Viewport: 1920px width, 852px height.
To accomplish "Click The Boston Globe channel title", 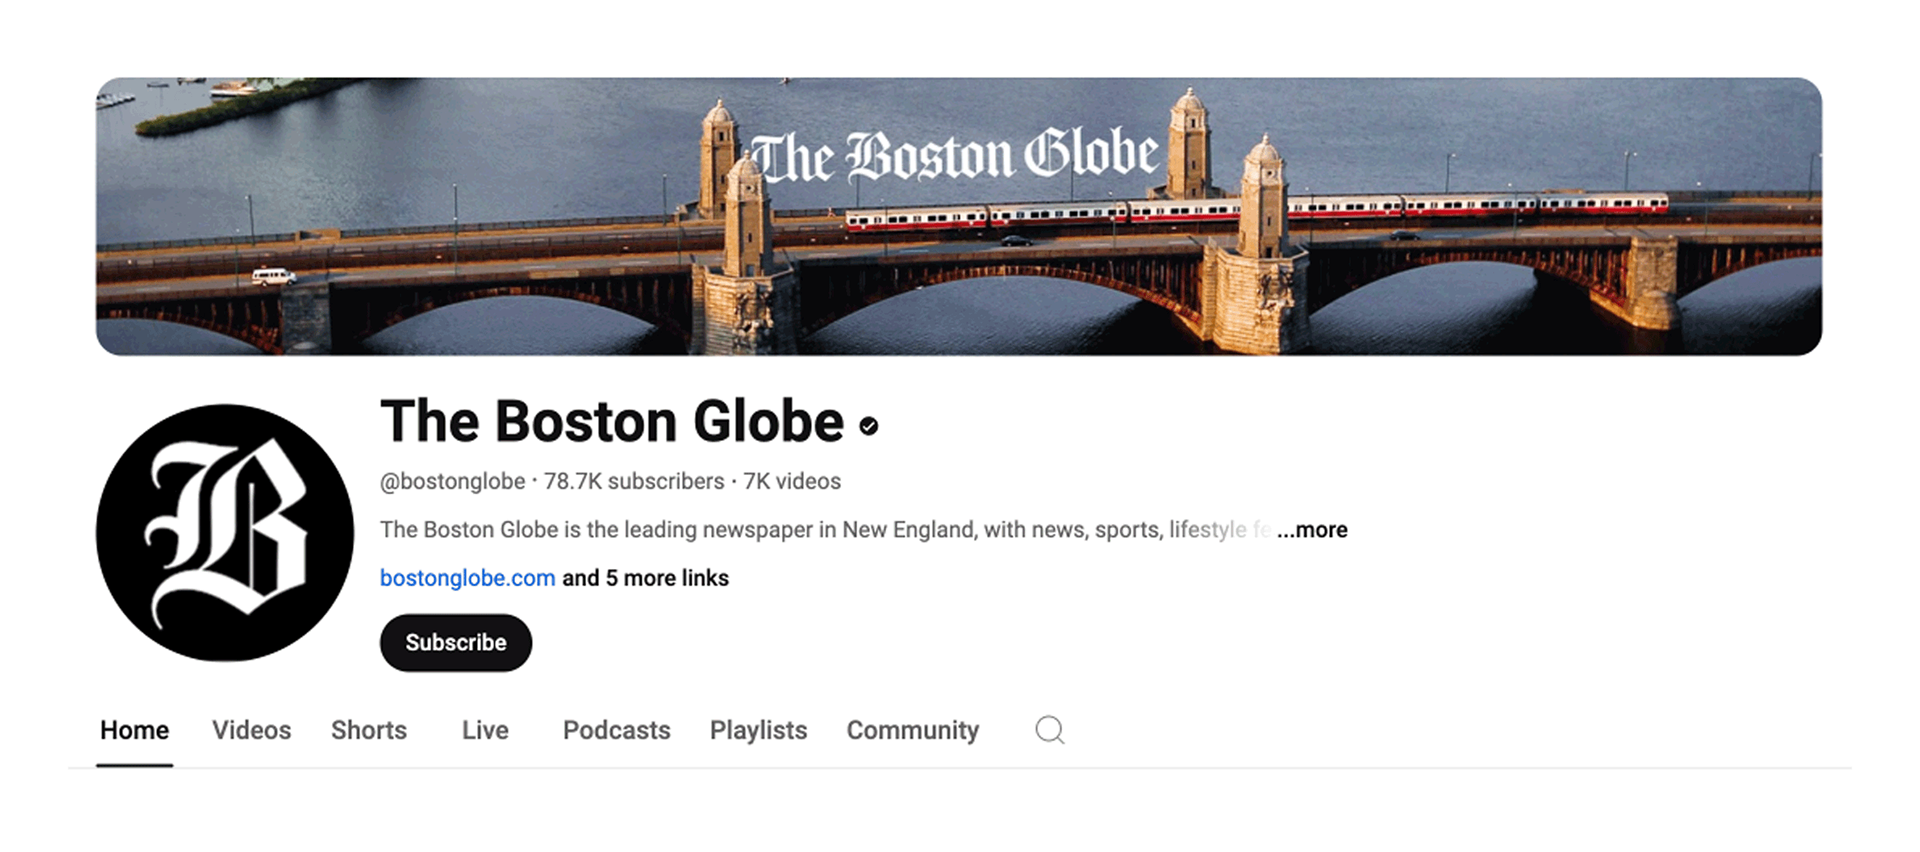I will 612,421.
